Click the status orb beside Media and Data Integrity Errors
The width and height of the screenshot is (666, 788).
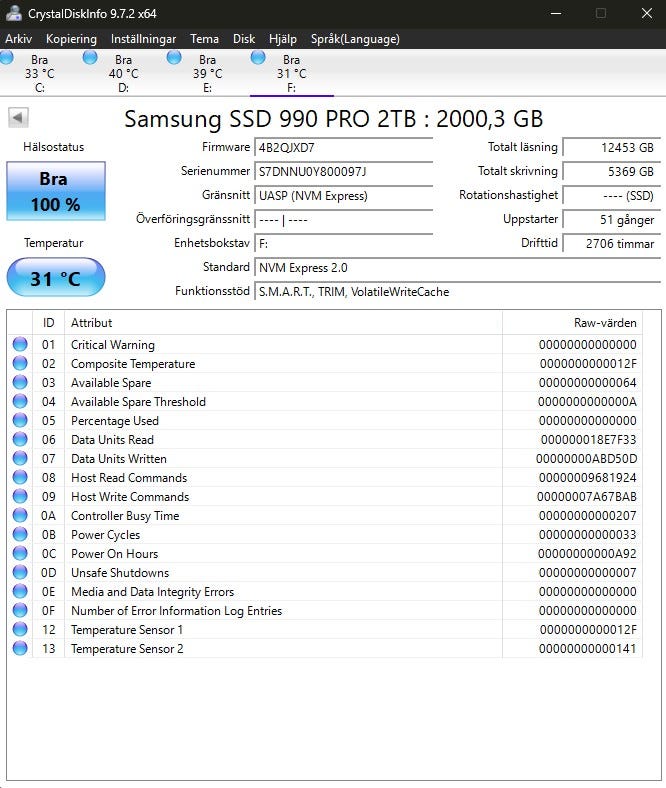pos(20,592)
